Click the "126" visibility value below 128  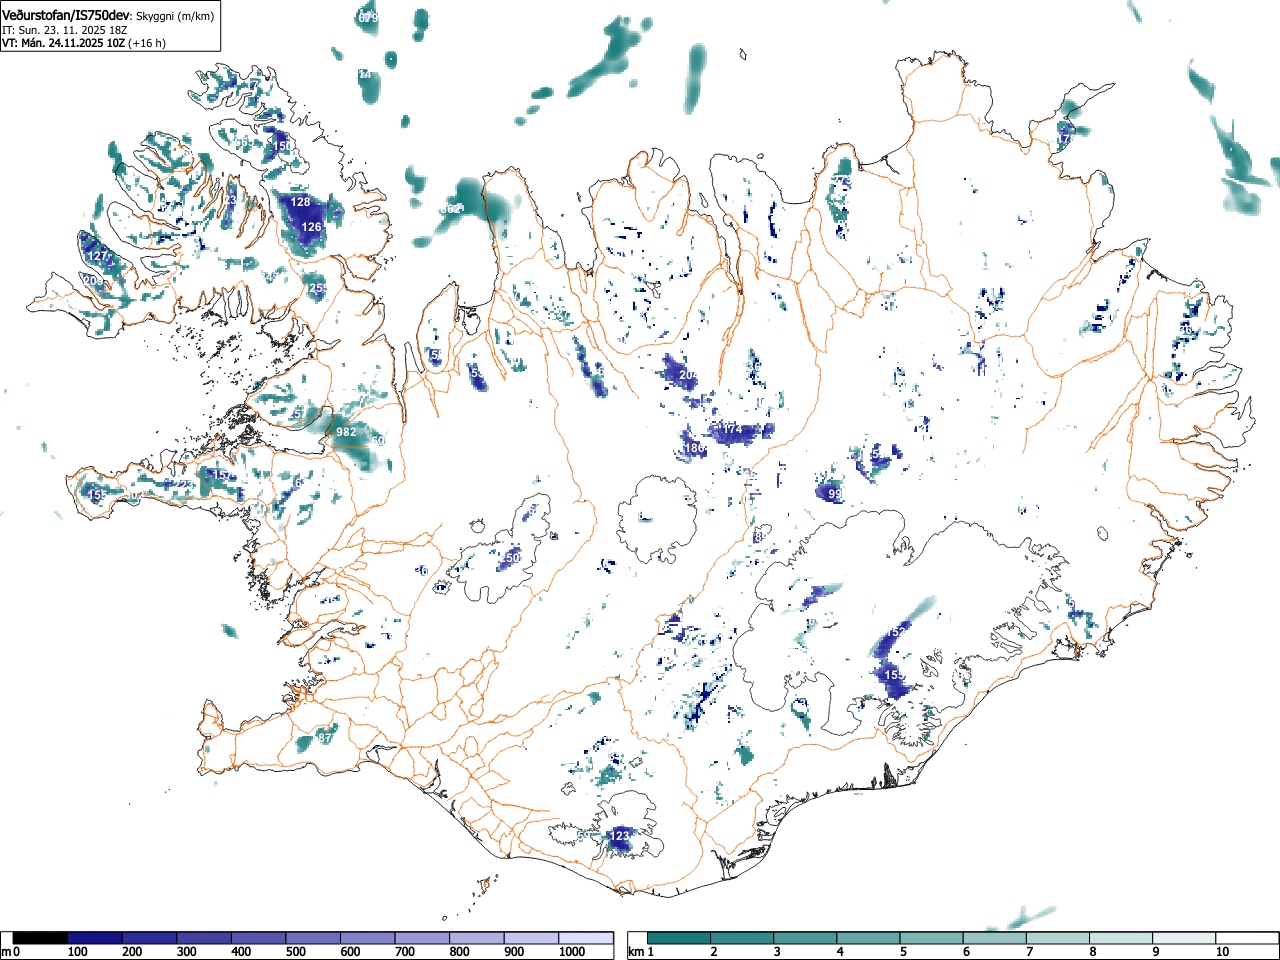pyautogui.click(x=312, y=227)
